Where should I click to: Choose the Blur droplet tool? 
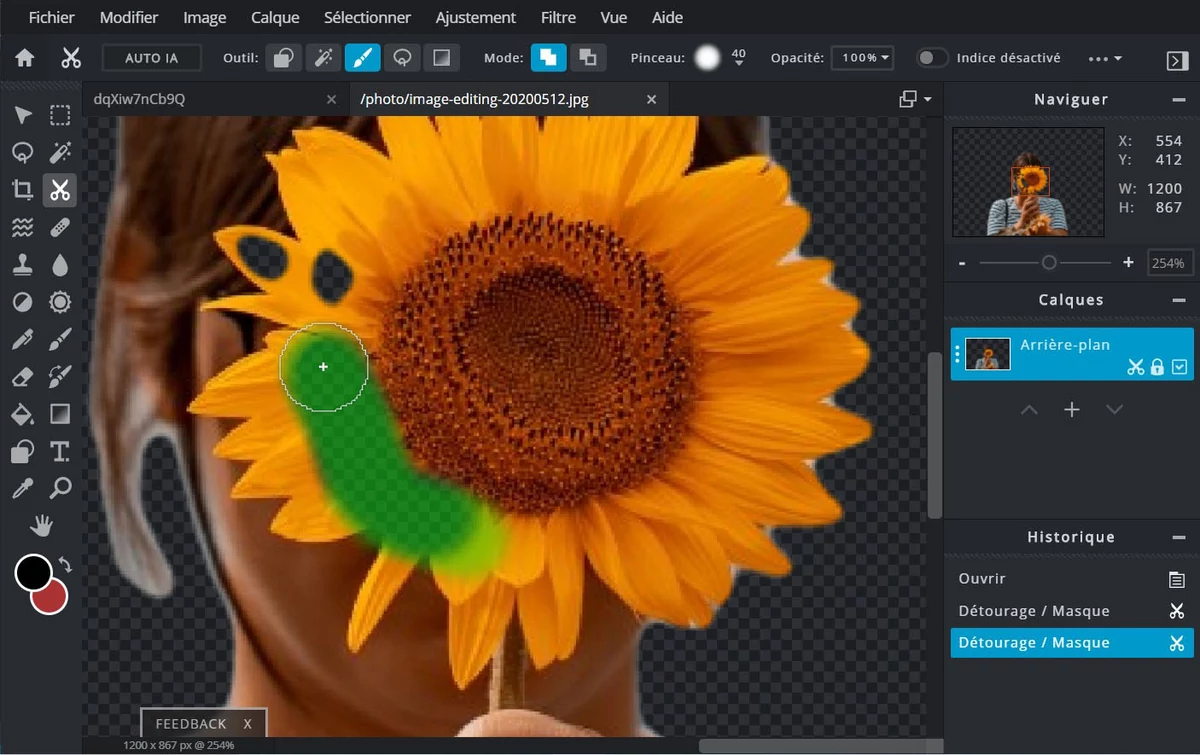[x=60, y=265]
